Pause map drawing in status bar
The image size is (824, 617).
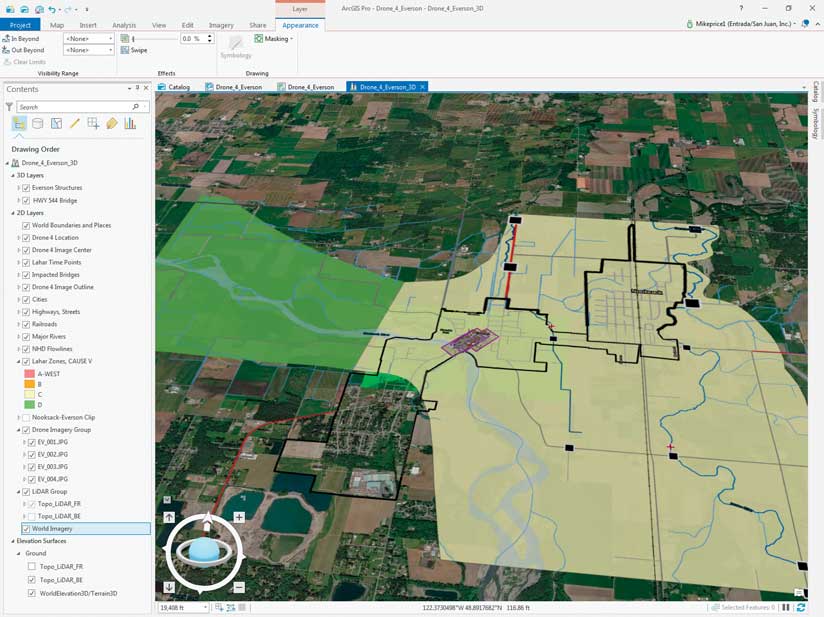click(x=786, y=607)
